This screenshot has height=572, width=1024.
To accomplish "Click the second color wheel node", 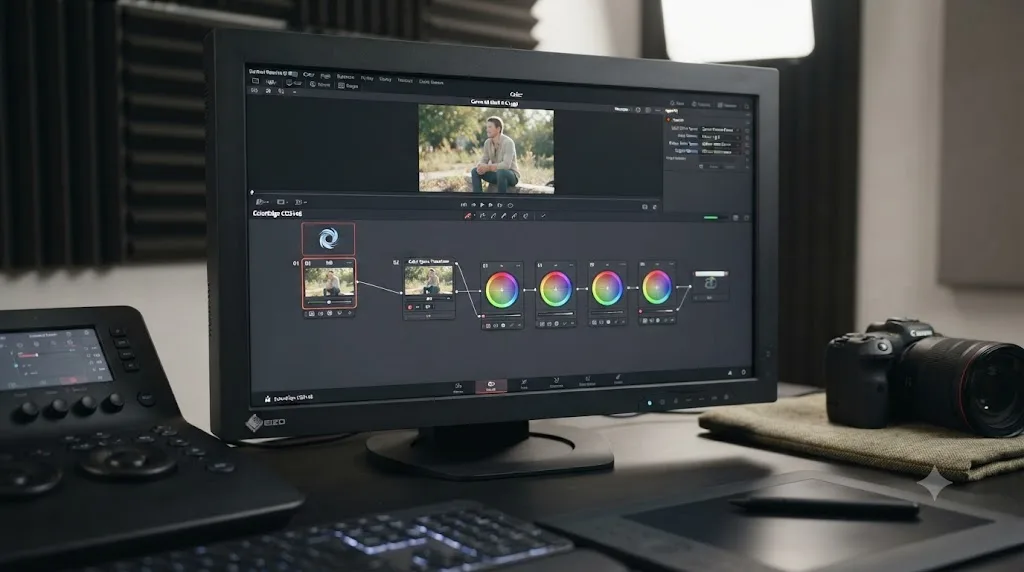I will pyautogui.click(x=556, y=289).
